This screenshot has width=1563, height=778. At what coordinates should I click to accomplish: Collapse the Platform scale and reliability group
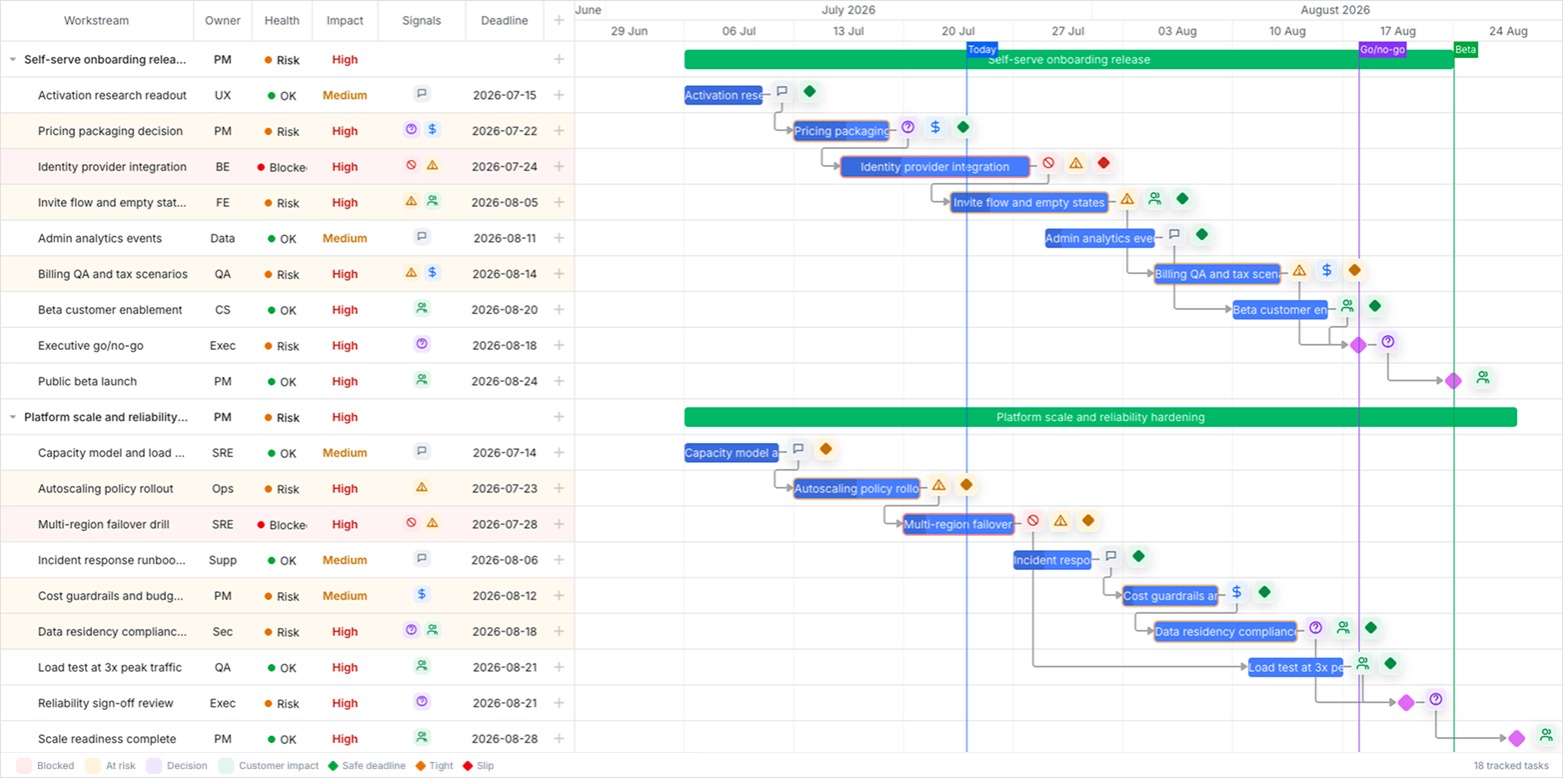pyautogui.click(x=13, y=417)
